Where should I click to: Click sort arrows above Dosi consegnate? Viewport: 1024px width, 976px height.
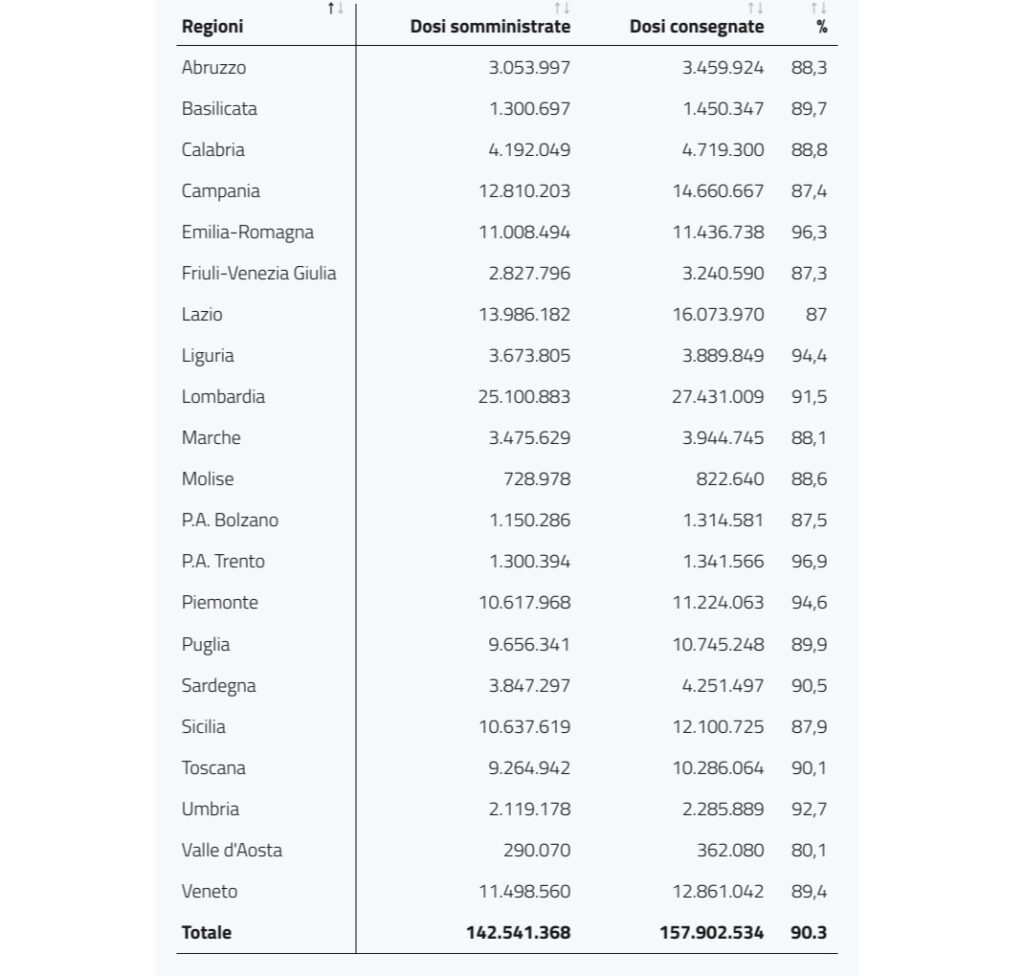click(755, 8)
